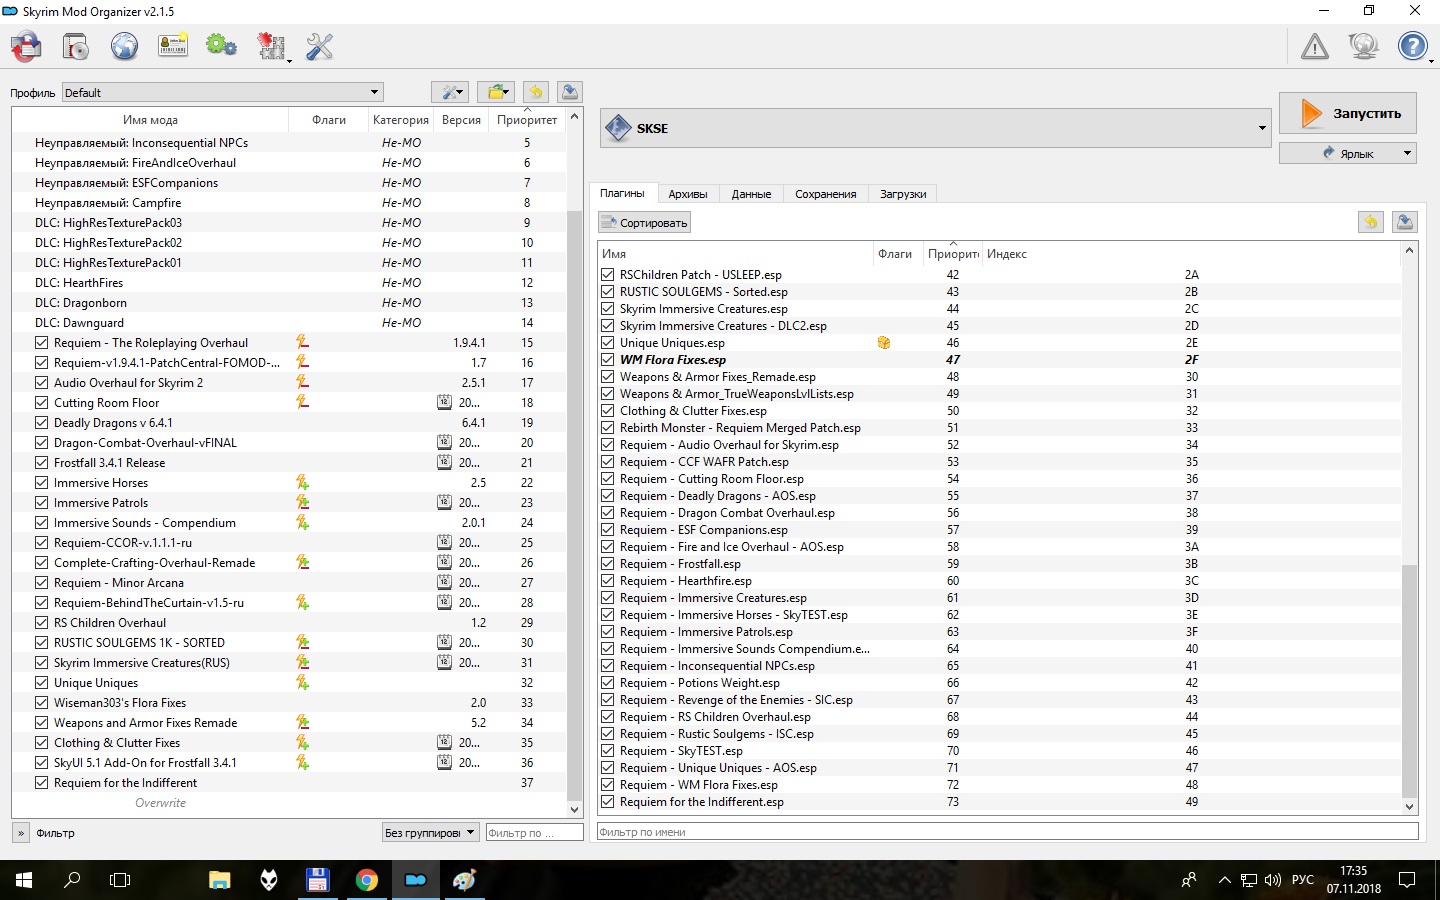Viewport: 1440px width, 900px height.
Task: Click the flag icon on Unique Uniques.esp
Action: pos(884,343)
